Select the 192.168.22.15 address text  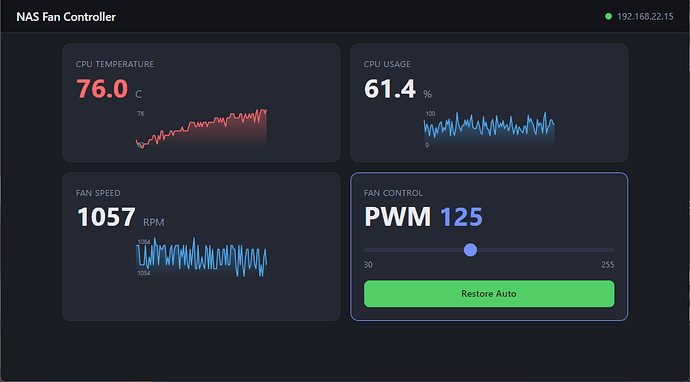[x=645, y=17]
